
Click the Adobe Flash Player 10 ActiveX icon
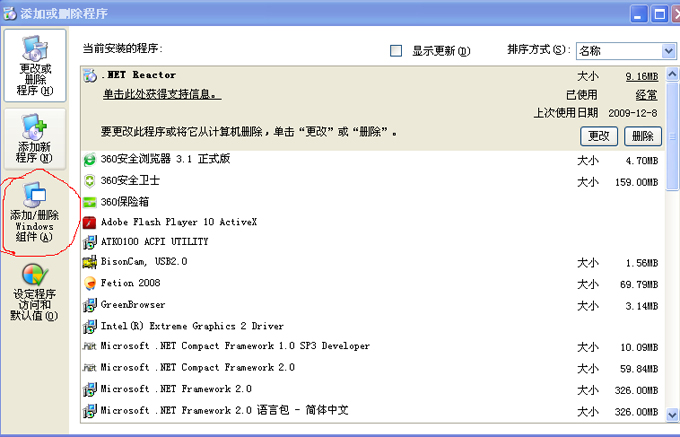[x=89, y=222]
